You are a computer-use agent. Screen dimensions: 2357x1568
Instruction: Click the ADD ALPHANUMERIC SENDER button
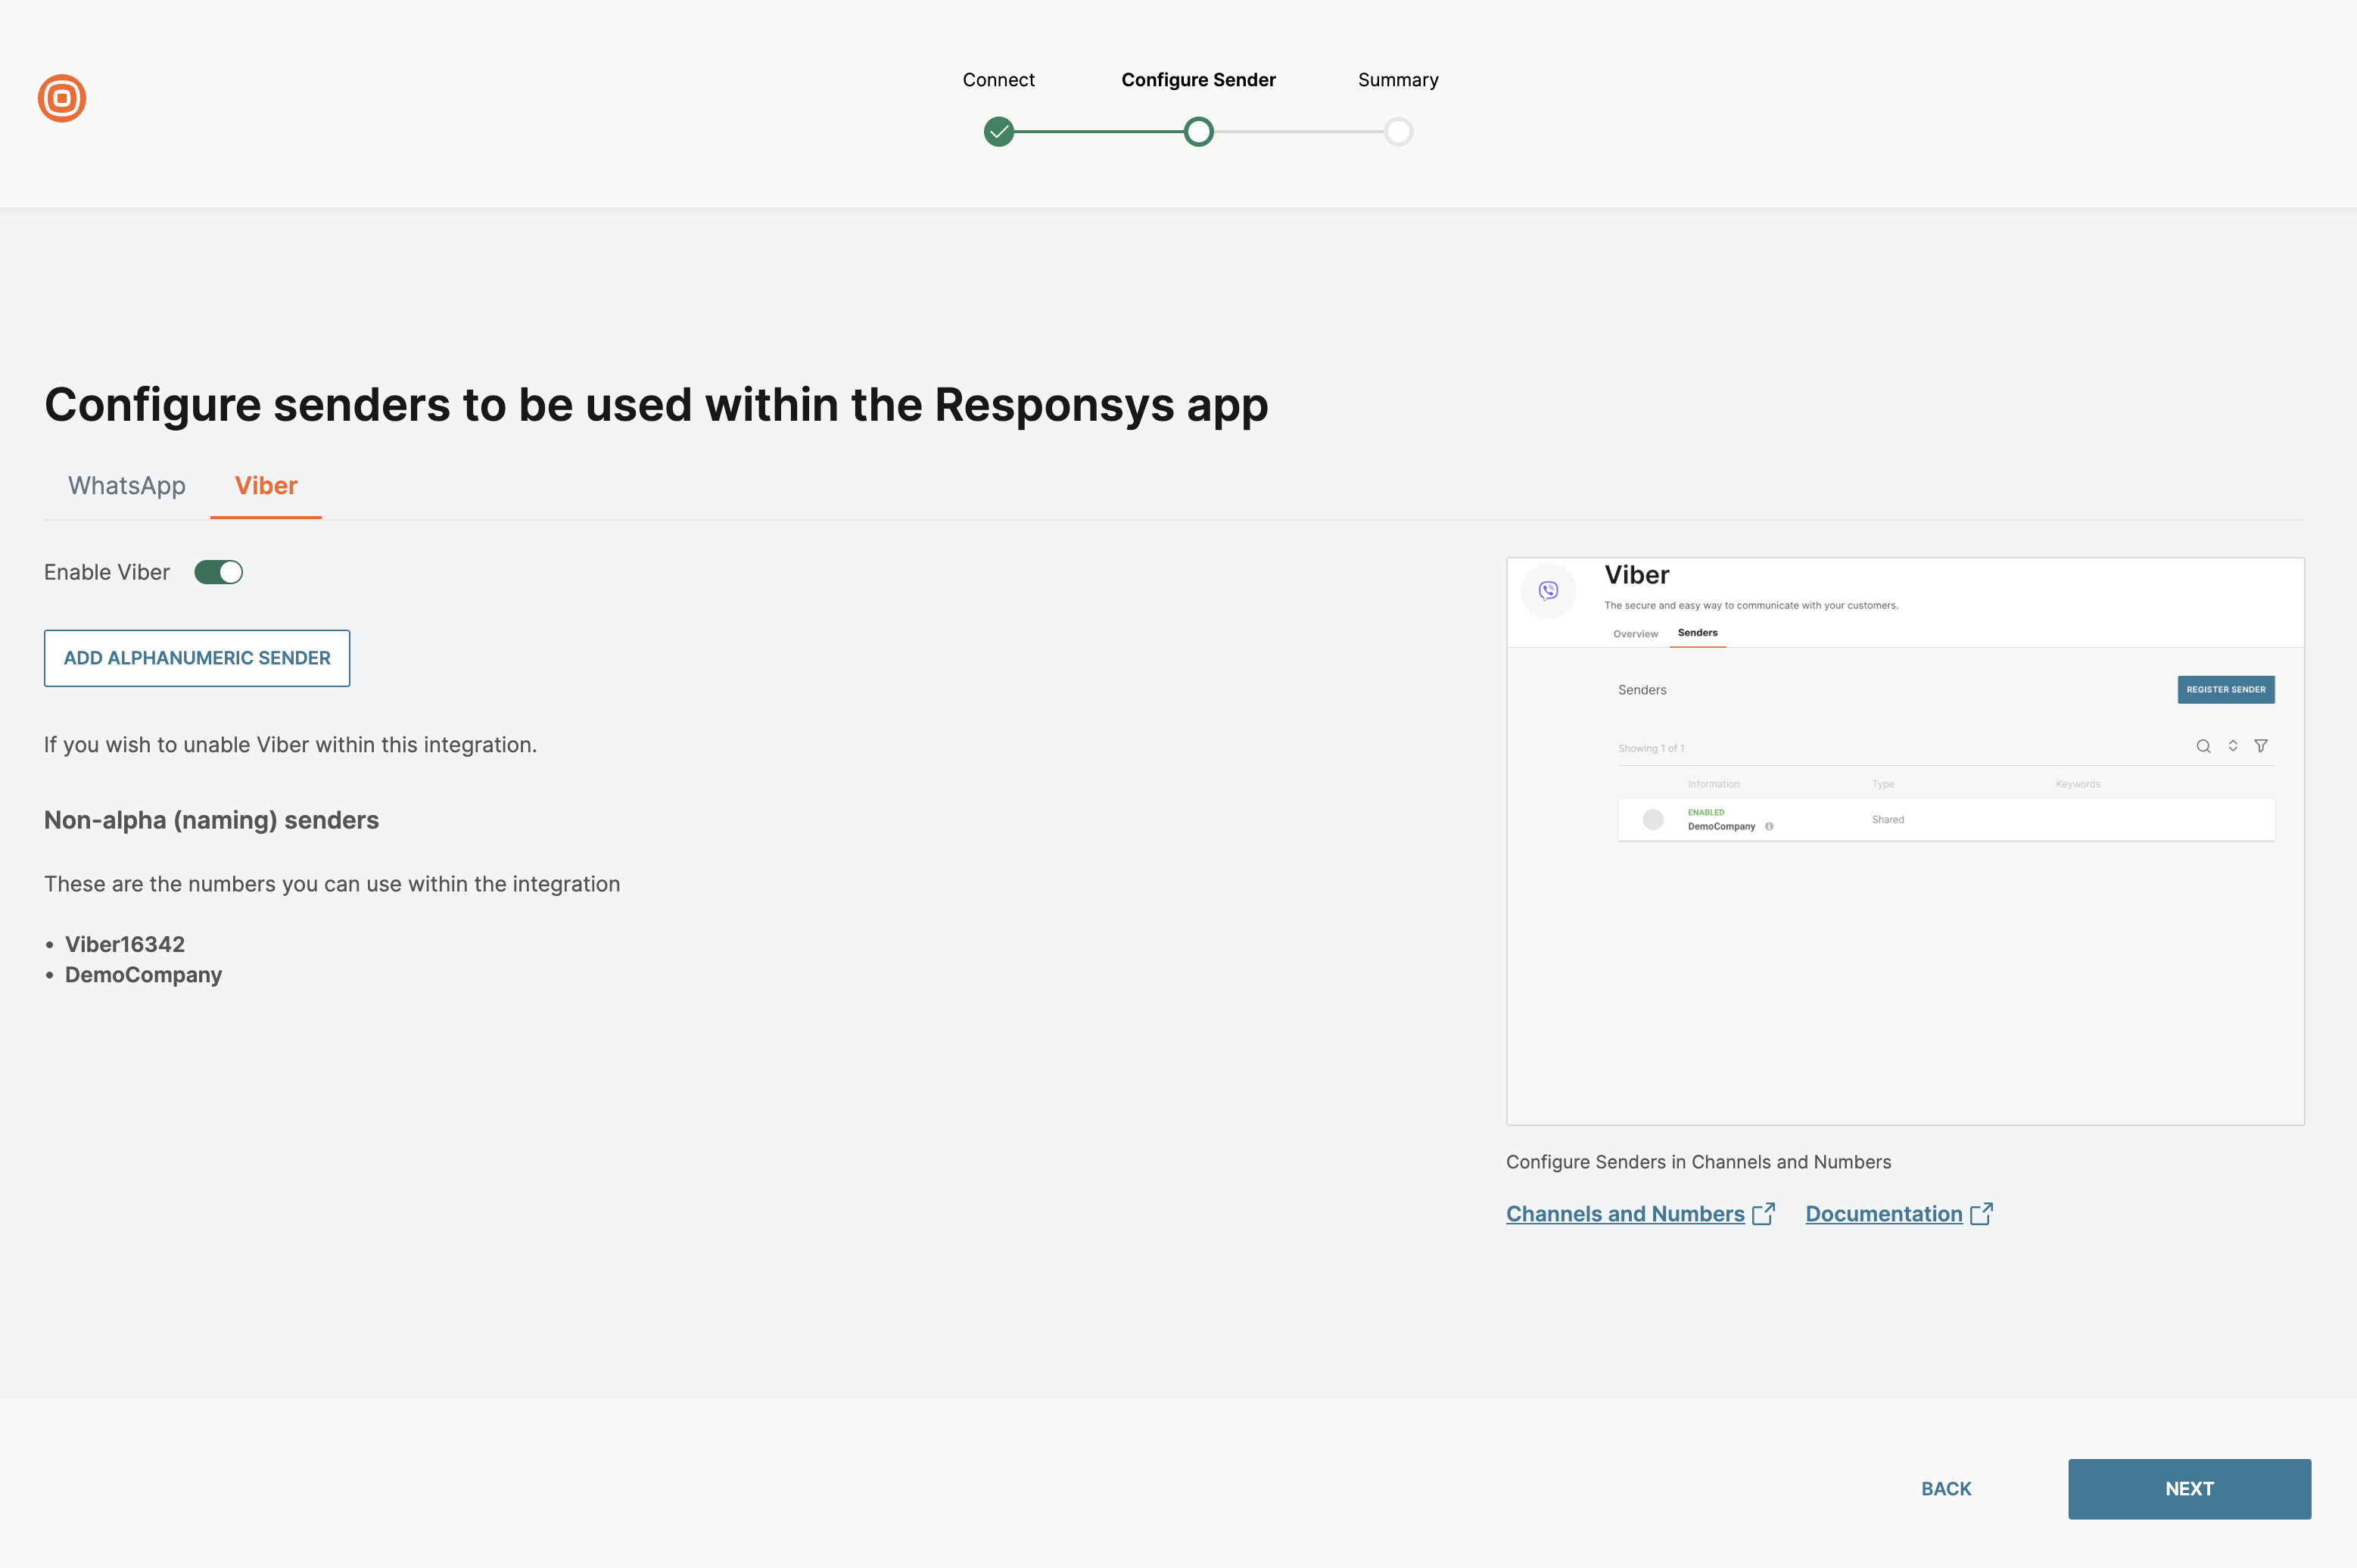coord(197,657)
